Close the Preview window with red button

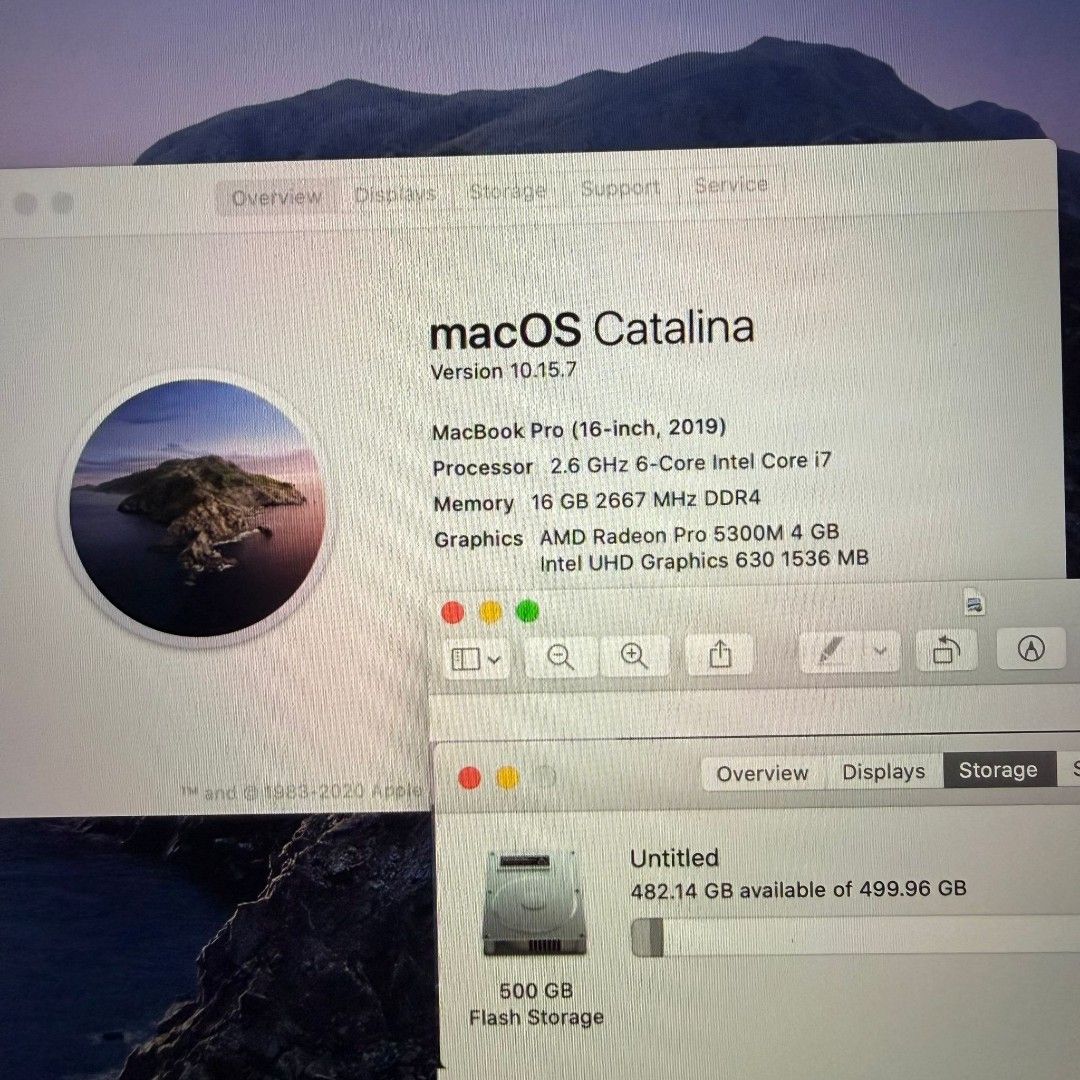coord(453,612)
